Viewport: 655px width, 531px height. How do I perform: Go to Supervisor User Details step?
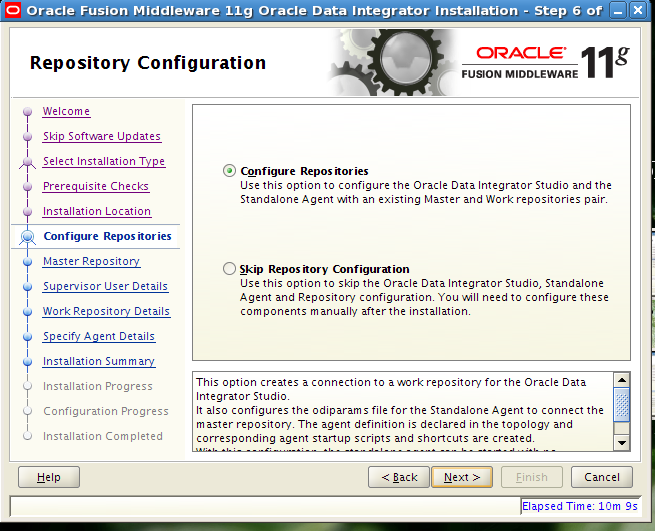(105, 287)
